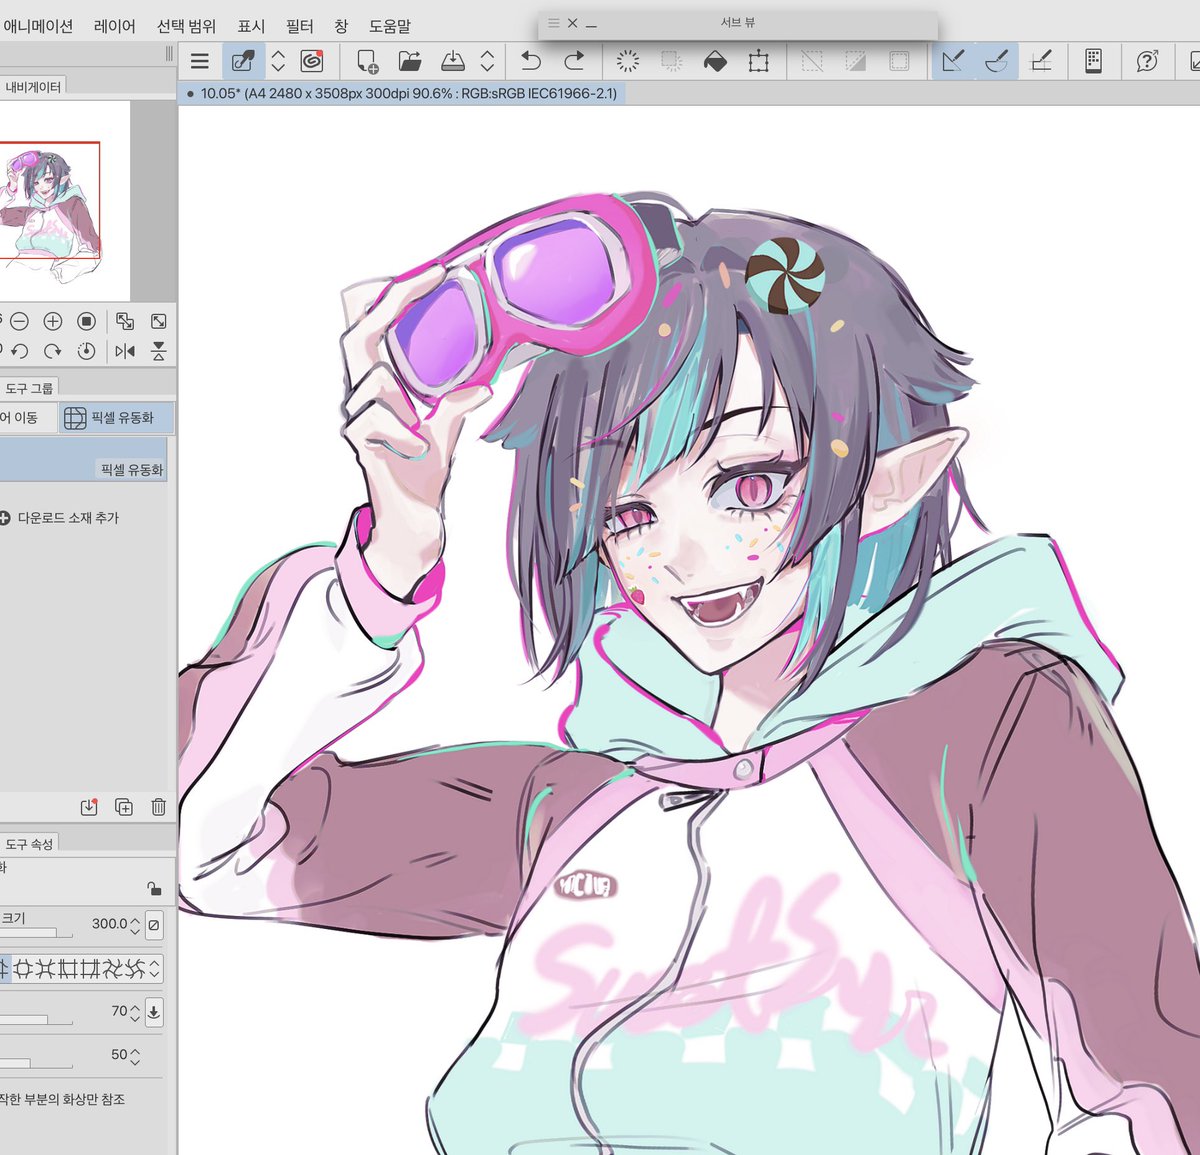Create a new canvas file
1200x1155 pixels.
(x=367, y=62)
